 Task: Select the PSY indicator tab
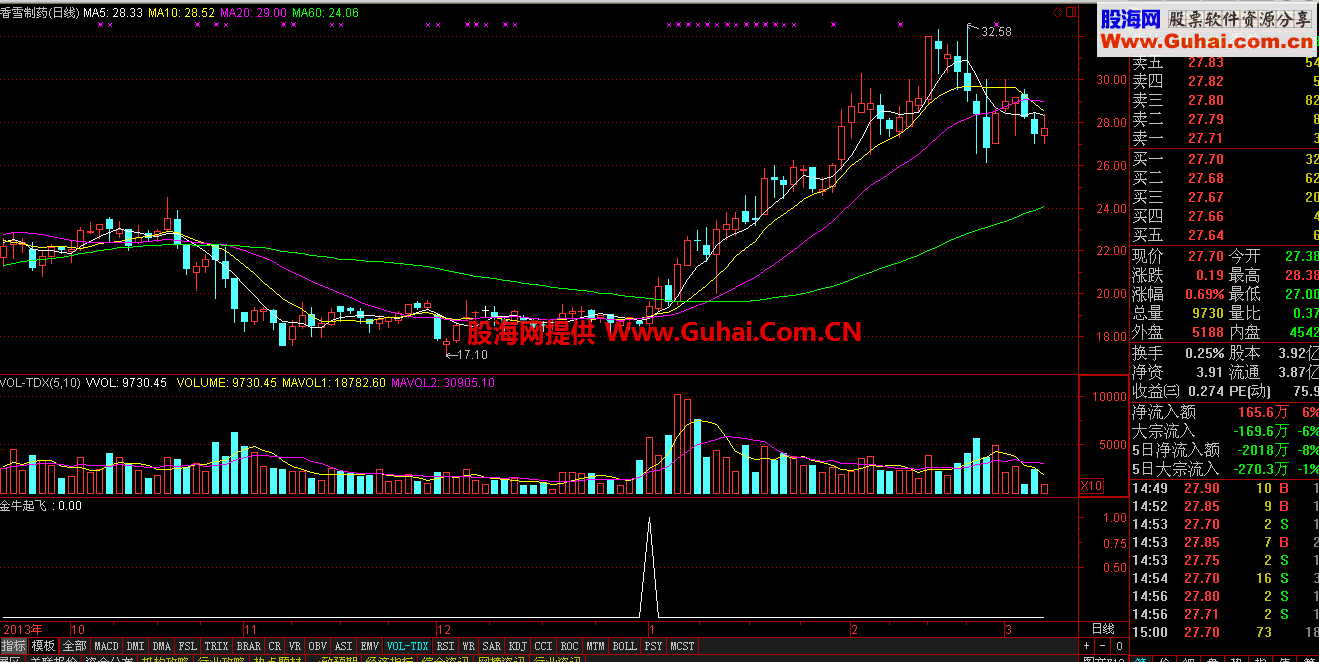coord(653,646)
